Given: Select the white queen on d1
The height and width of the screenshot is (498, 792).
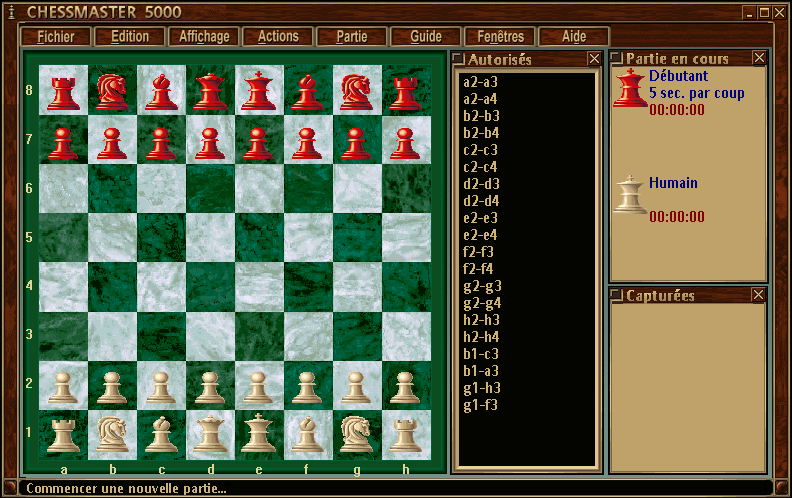Looking at the screenshot, I should tap(210, 434).
